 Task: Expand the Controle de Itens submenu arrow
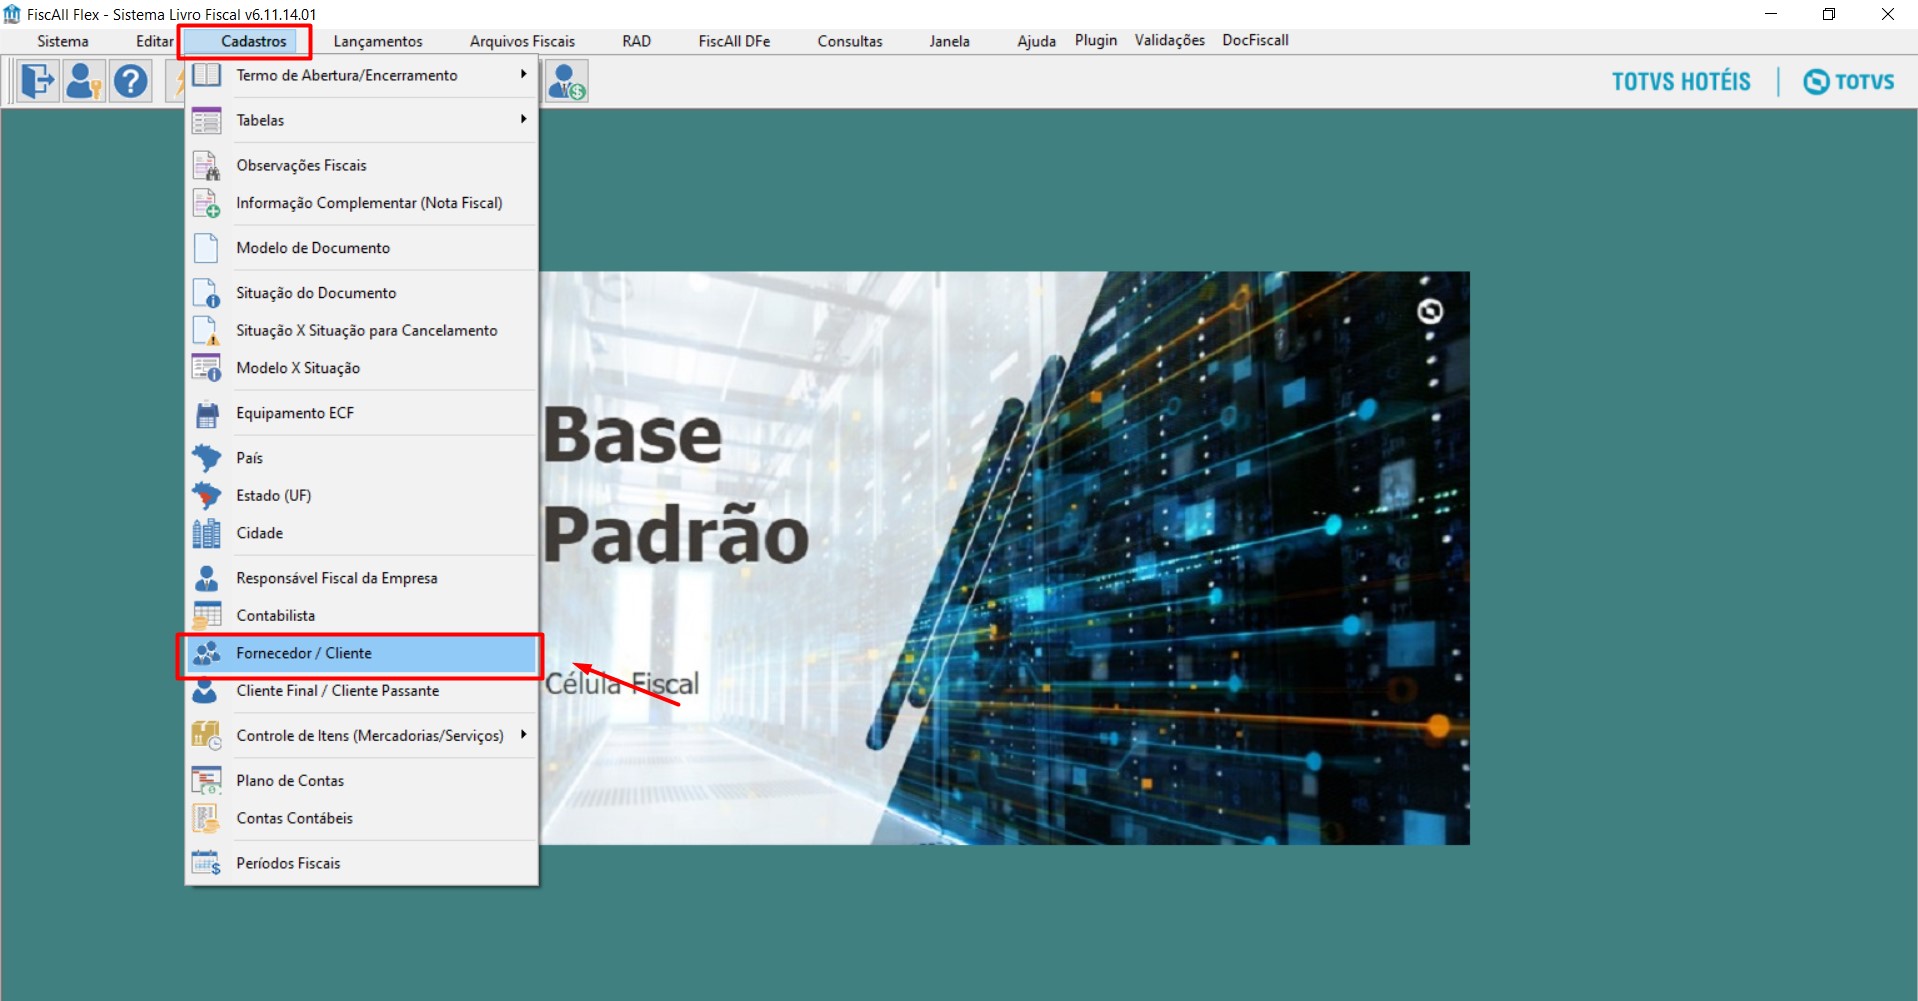click(523, 734)
